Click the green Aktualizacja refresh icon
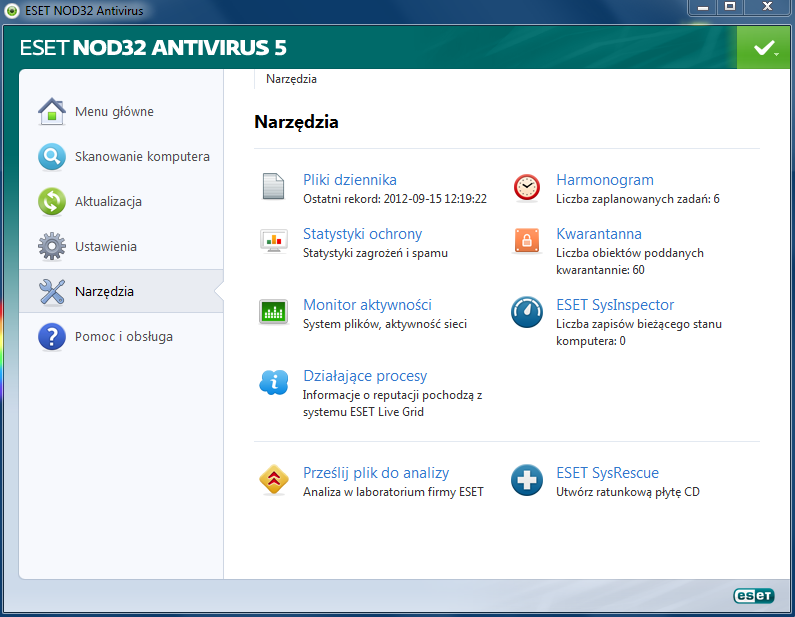This screenshot has width=795, height=617. tap(52, 201)
